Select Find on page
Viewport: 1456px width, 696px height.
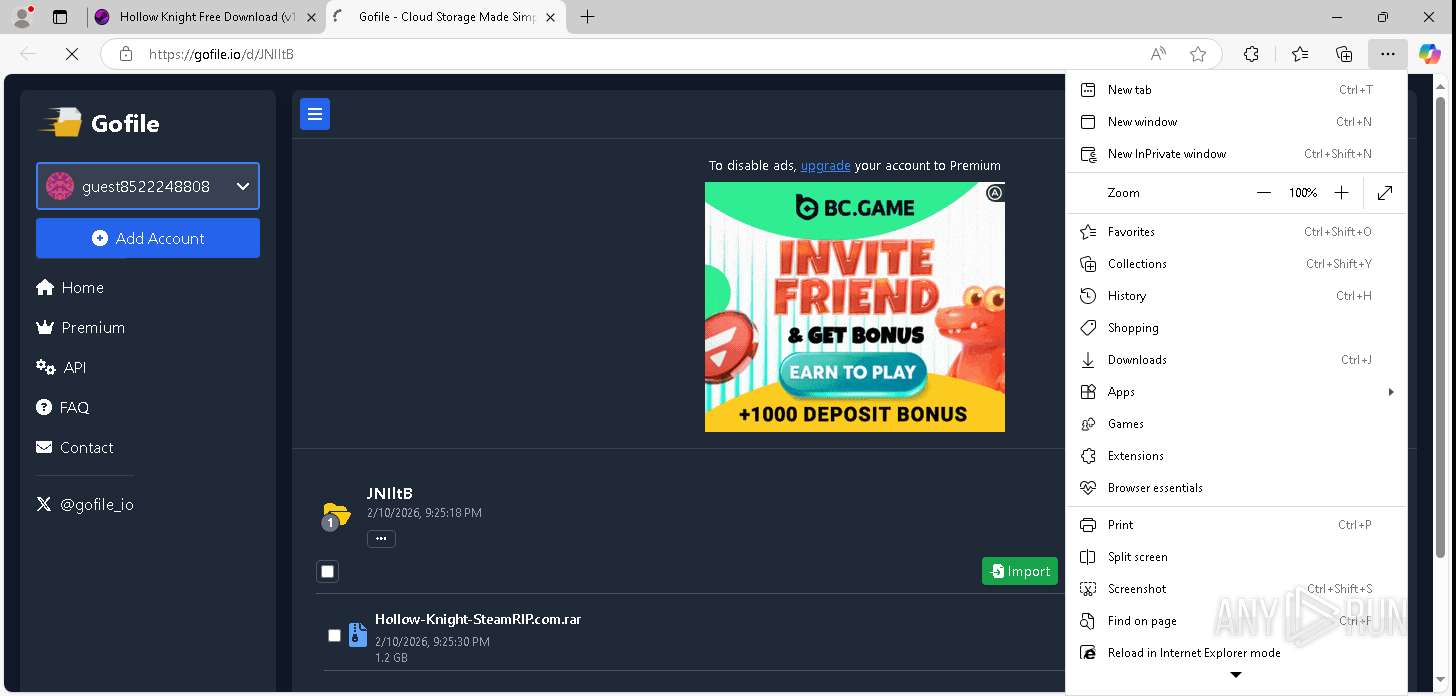click(x=1236, y=621)
